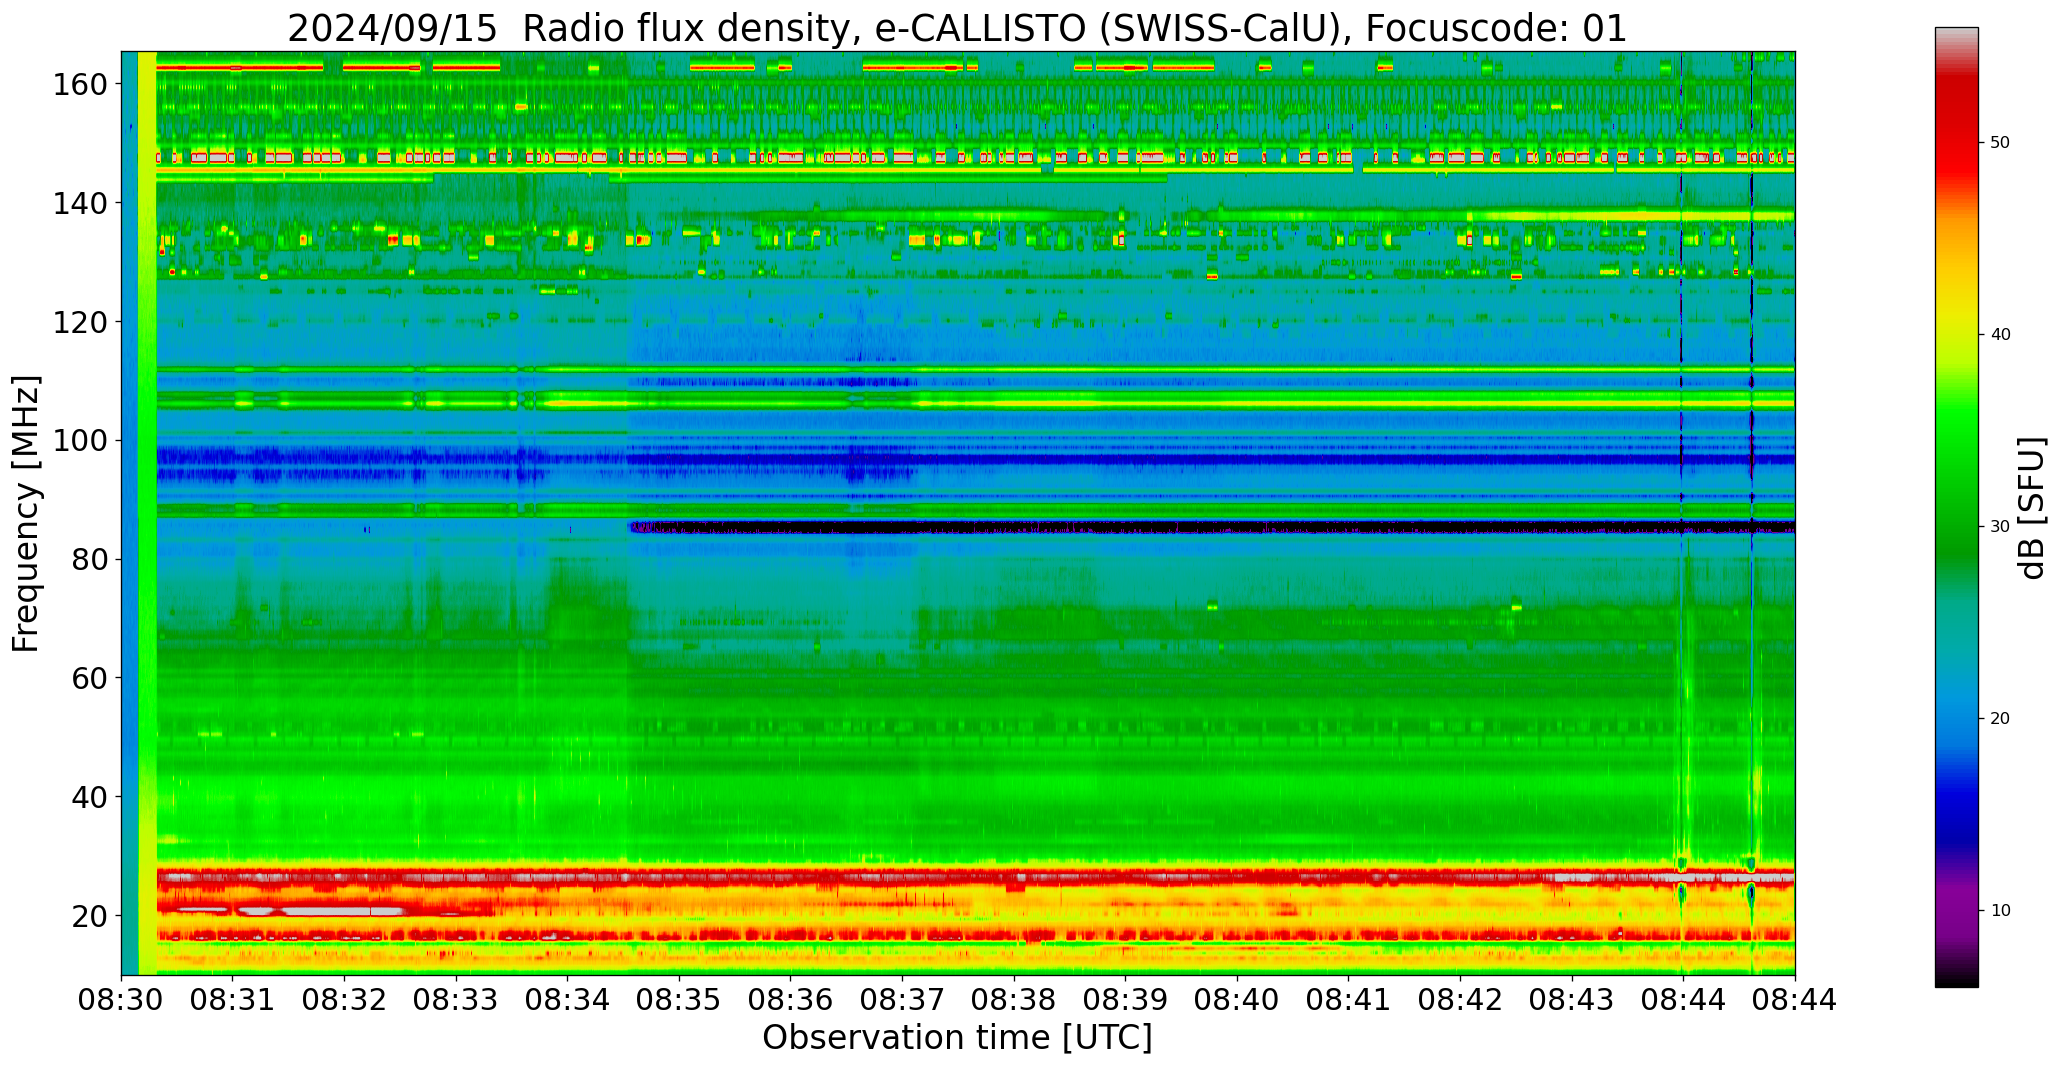Click the dark band at 85 MHz in spectrogram
Image resolution: width=2062 pixels, height=1067 pixels.
coord(1212,526)
